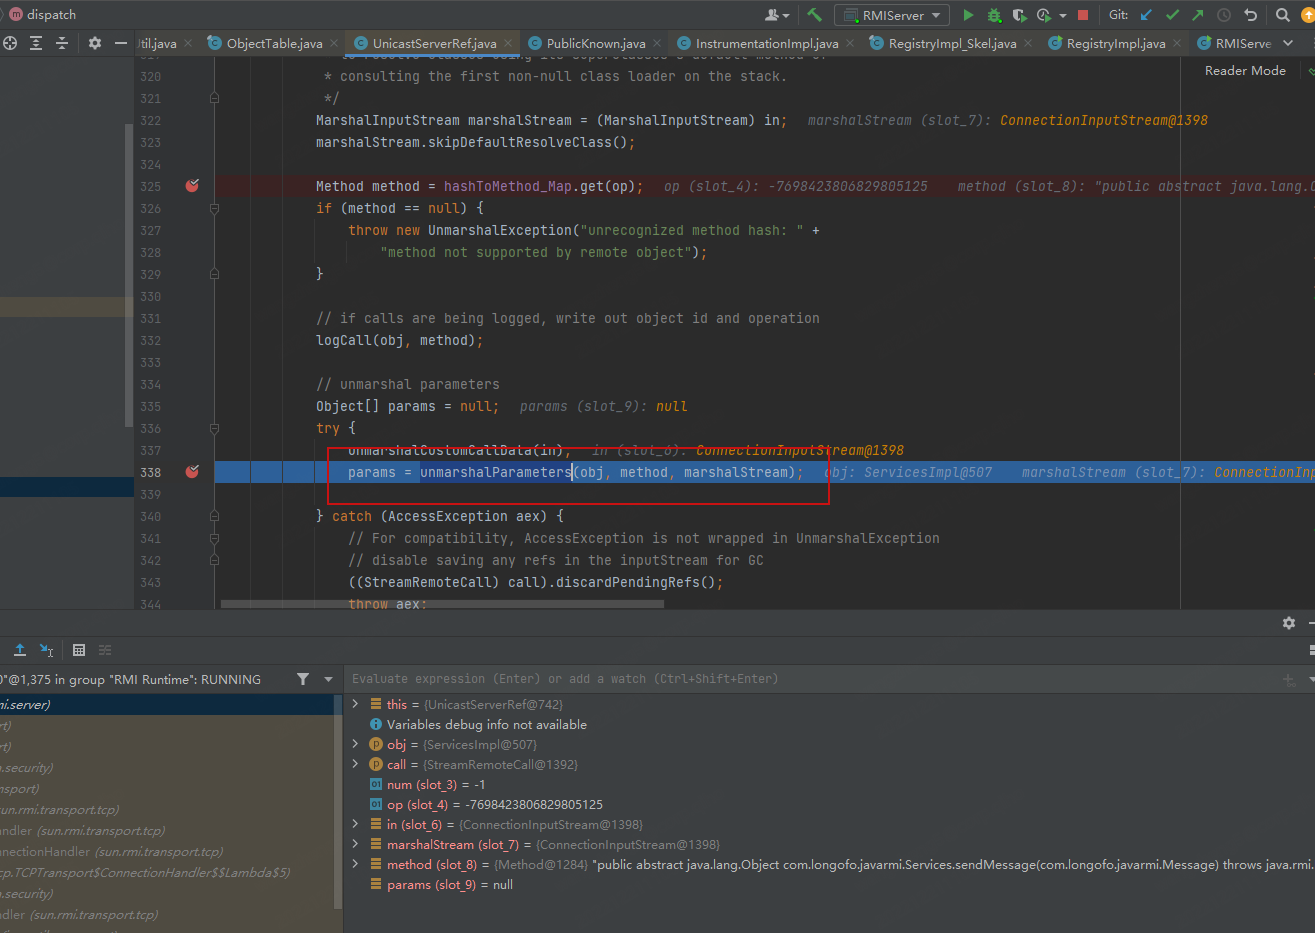The image size is (1315, 933).
Task: Toggle code fold marker at line 326
Action: coord(214,208)
